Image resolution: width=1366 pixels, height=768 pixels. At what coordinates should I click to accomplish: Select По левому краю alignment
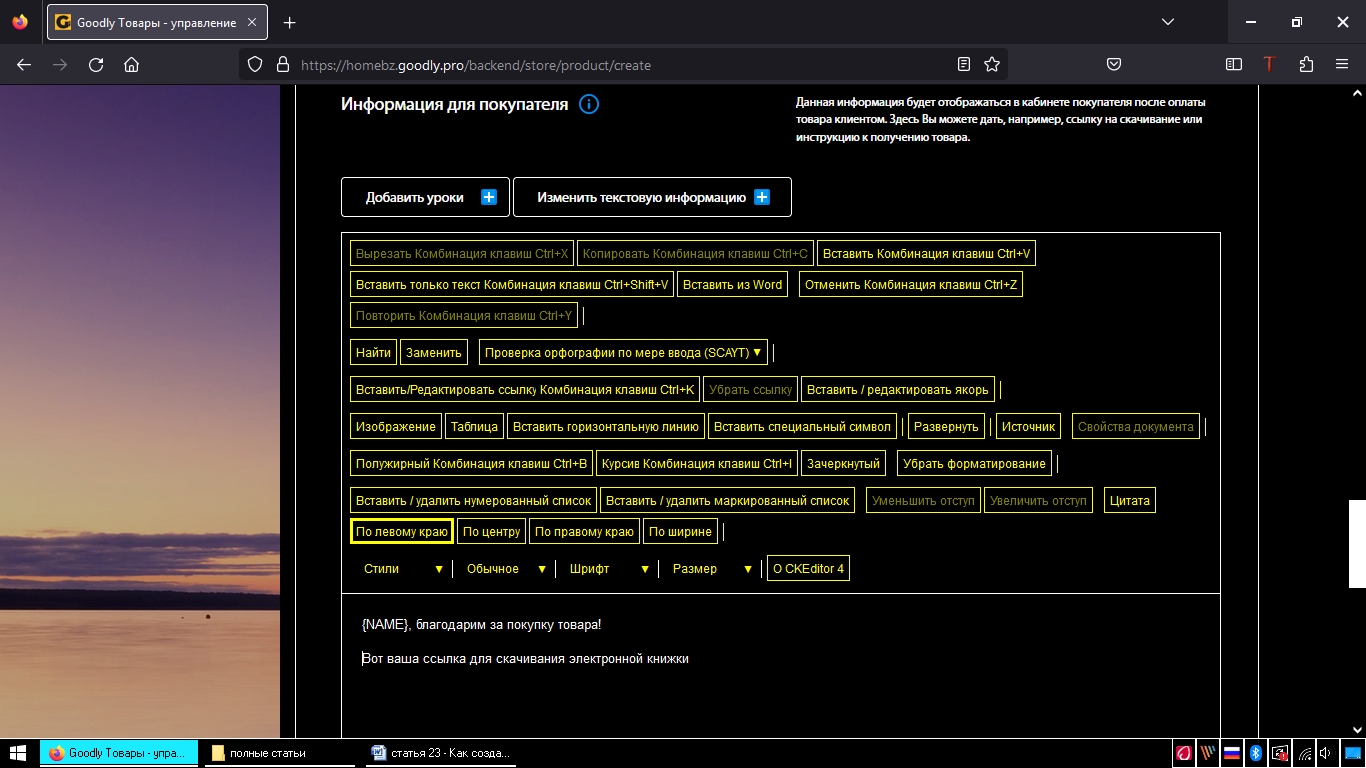tap(402, 532)
